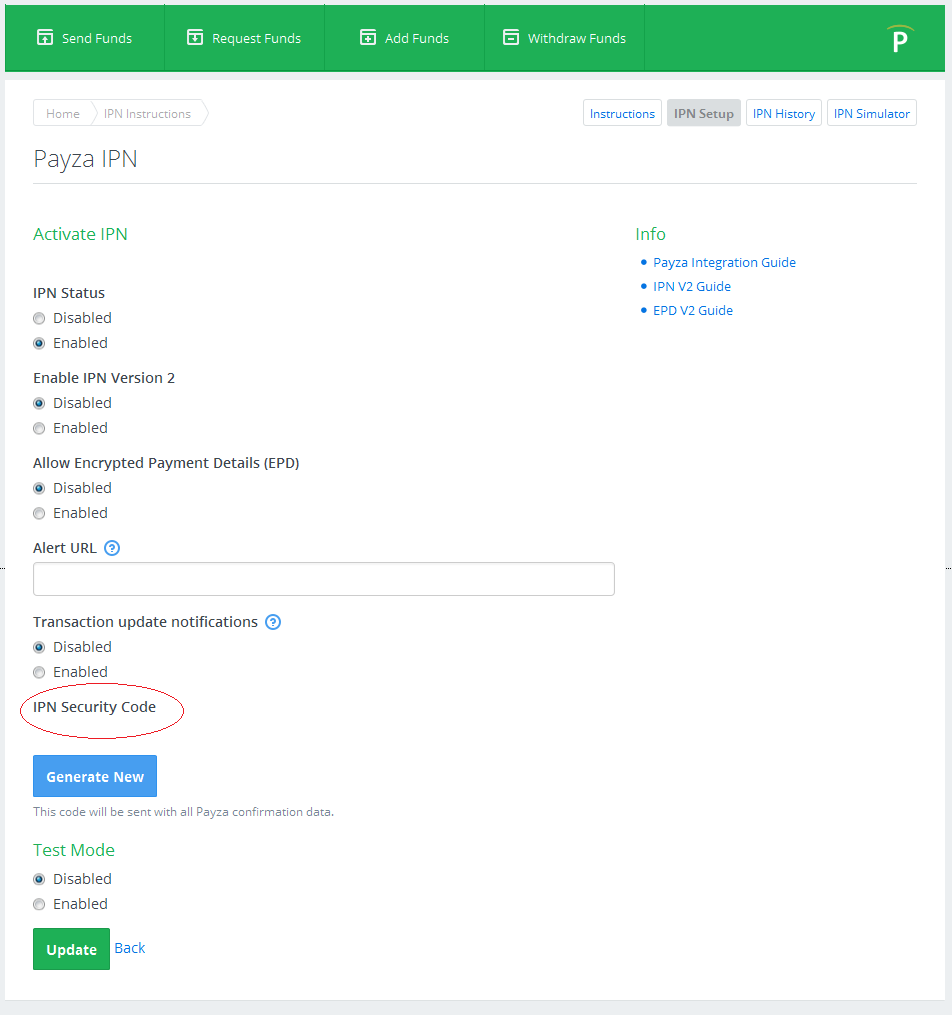Click the Payza P logo
This screenshot has width=952, height=1015.
tap(900, 39)
